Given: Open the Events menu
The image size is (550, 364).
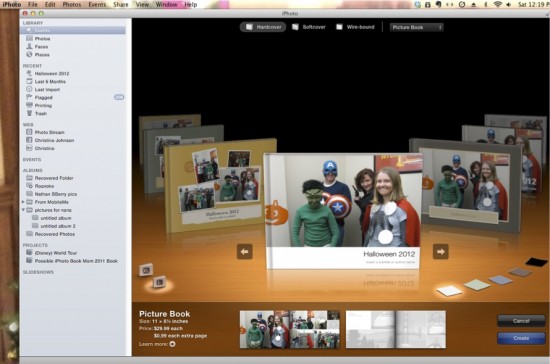Looking at the screenshot, I should [x=97, y=5].
